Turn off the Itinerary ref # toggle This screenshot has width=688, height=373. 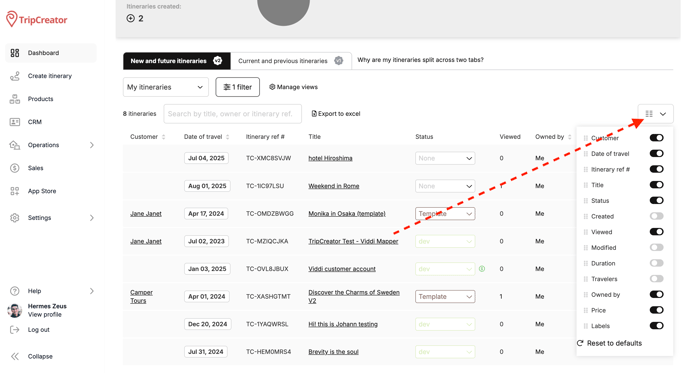656,169
